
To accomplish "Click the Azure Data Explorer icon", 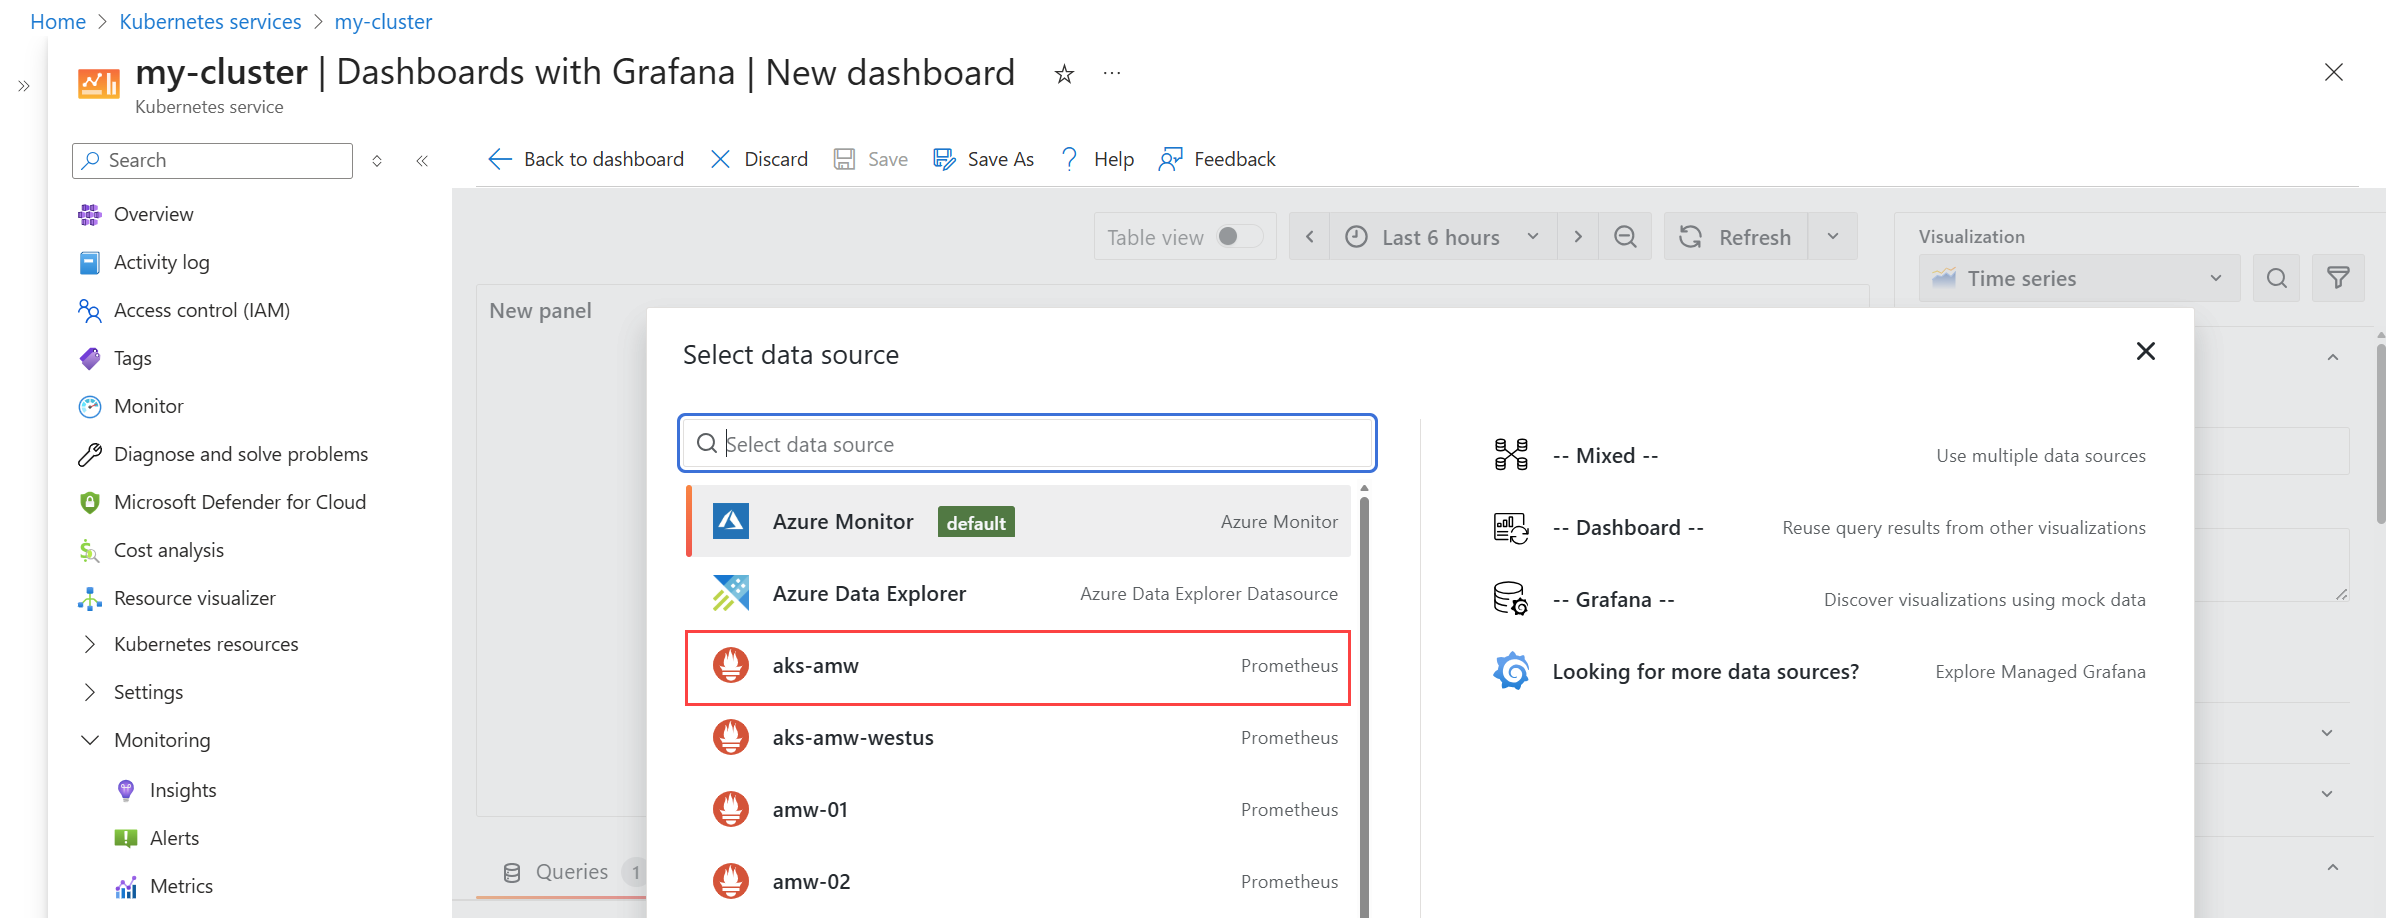I will tap(731, 593).
